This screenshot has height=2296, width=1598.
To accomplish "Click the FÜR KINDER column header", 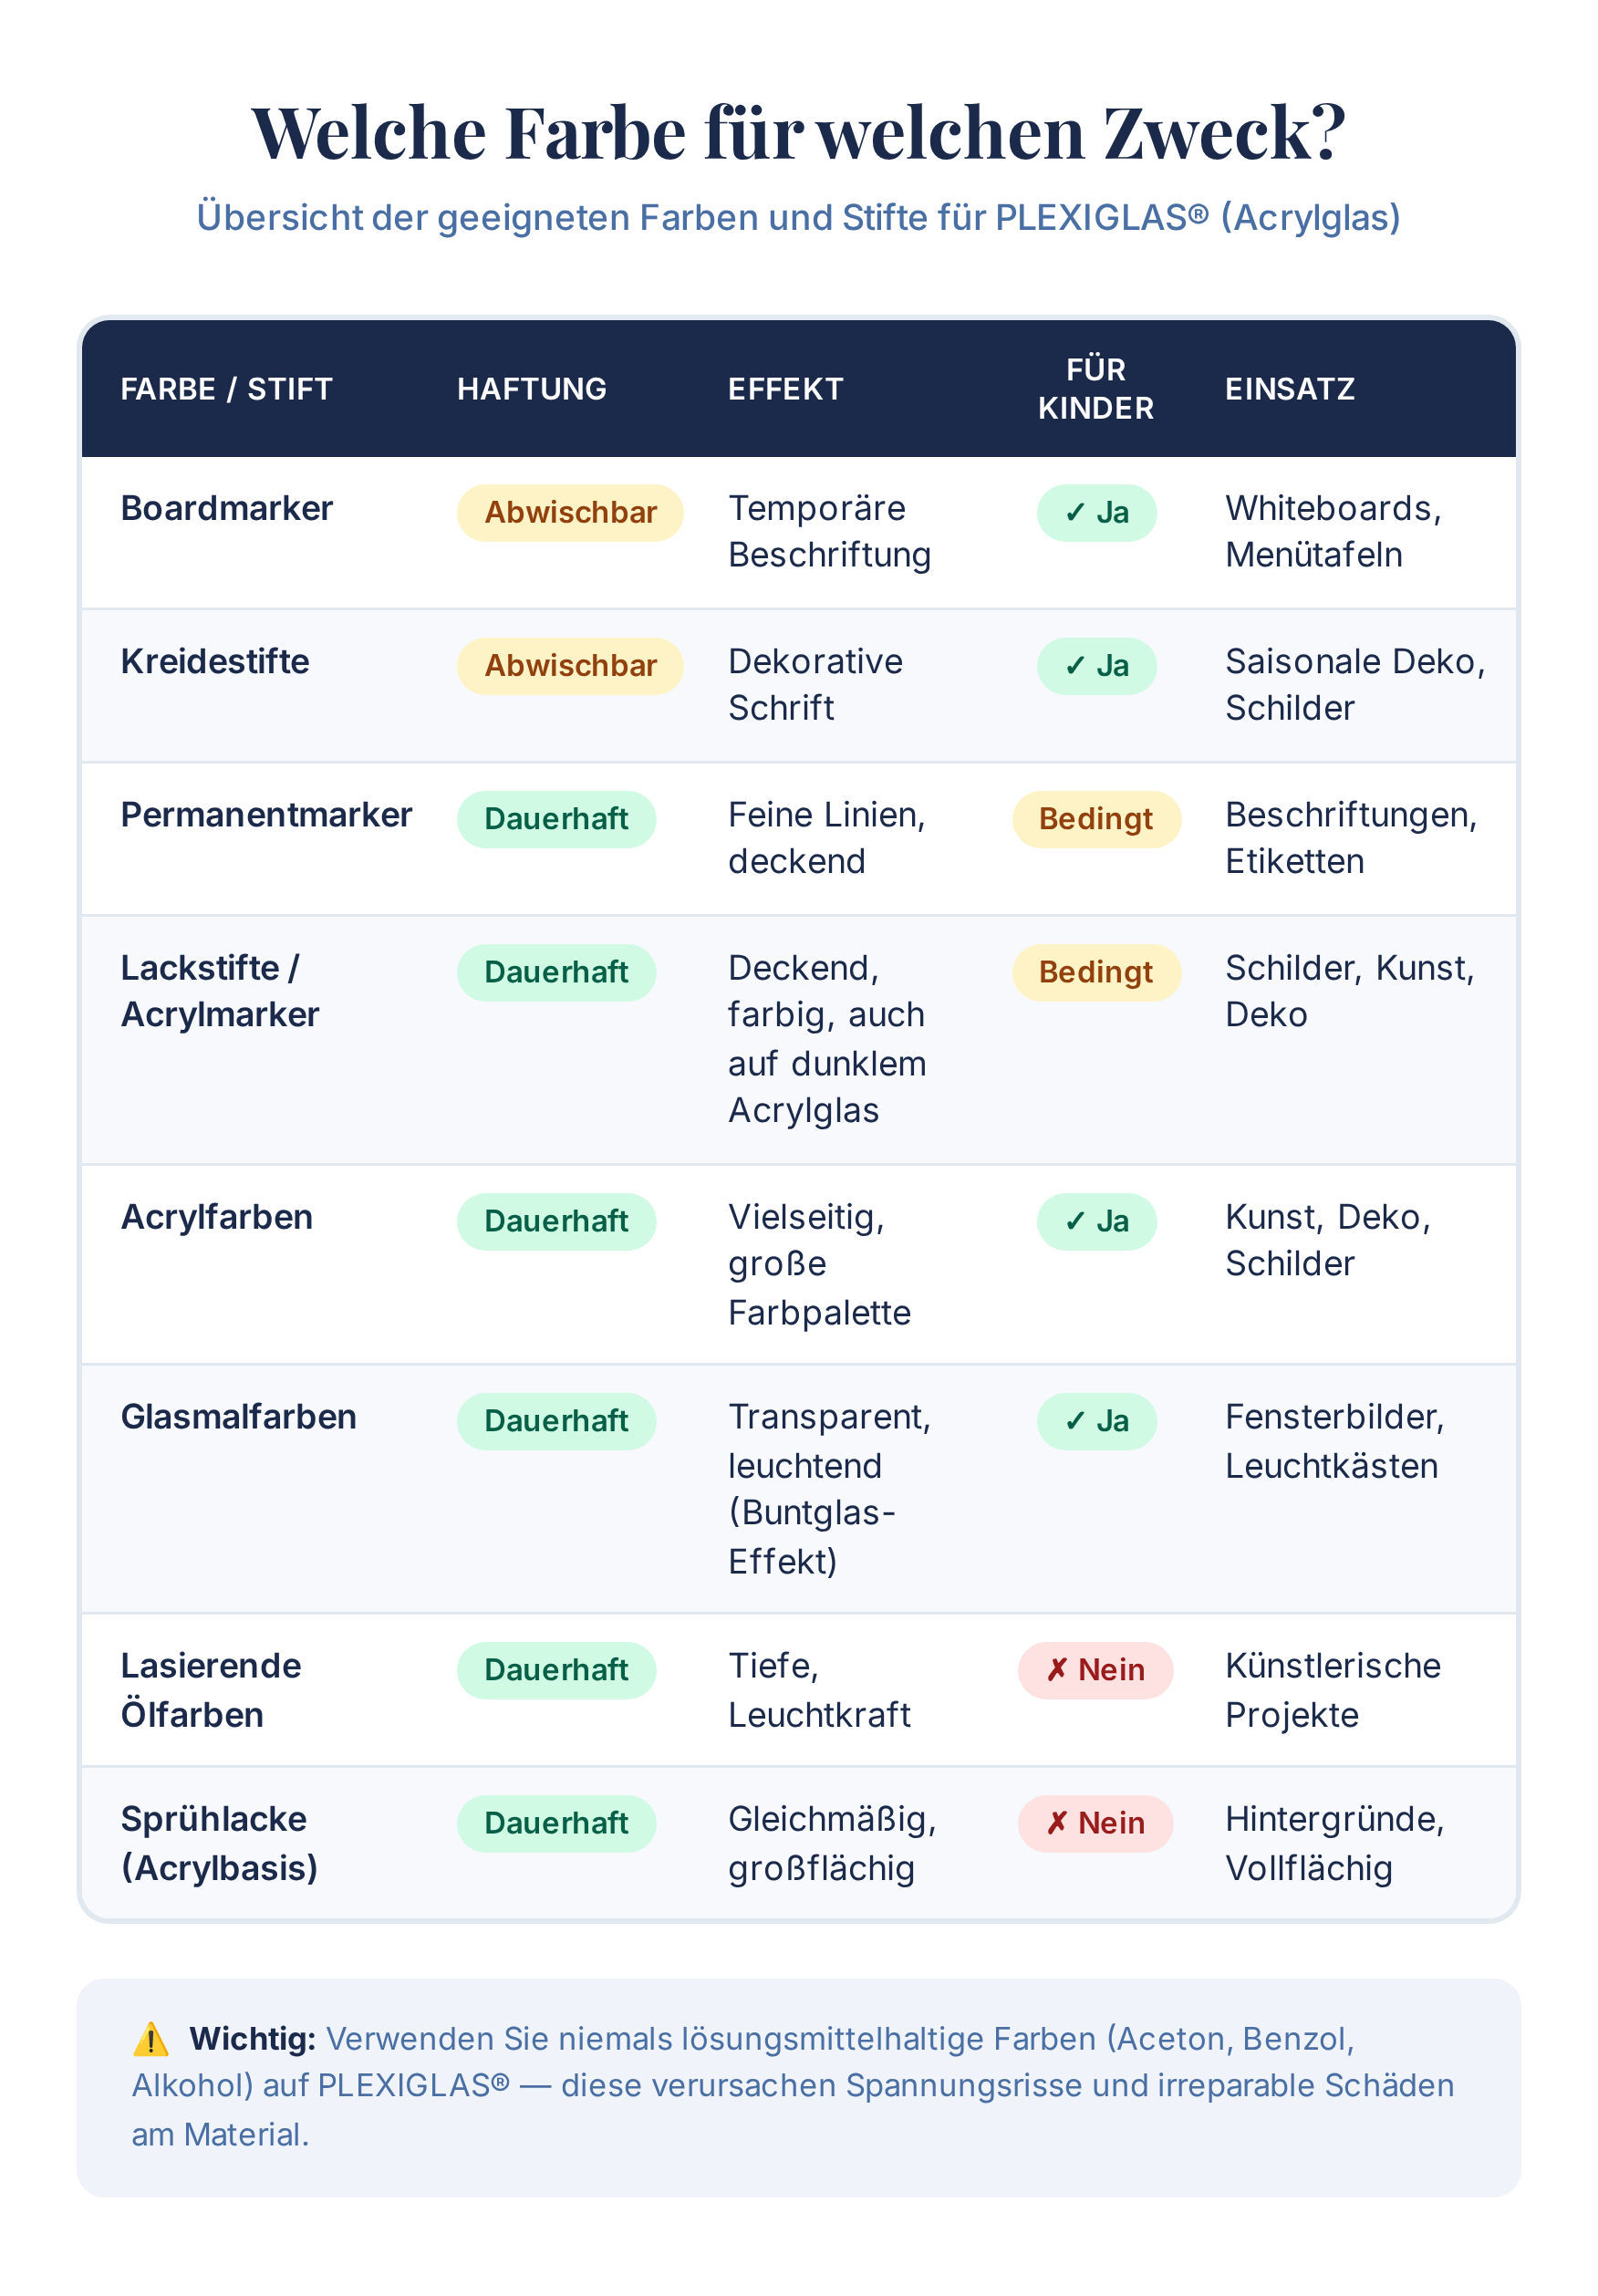I will coord(1096,389).
